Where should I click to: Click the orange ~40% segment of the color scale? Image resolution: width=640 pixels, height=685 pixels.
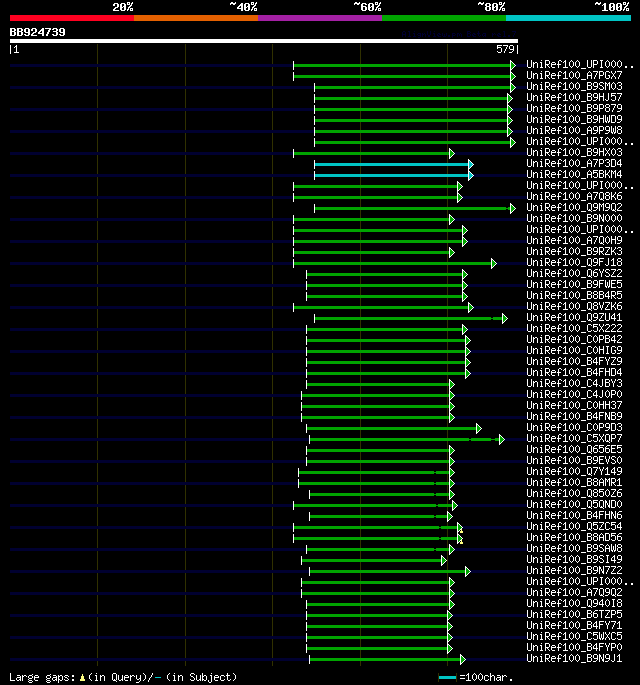pos(196,18)
